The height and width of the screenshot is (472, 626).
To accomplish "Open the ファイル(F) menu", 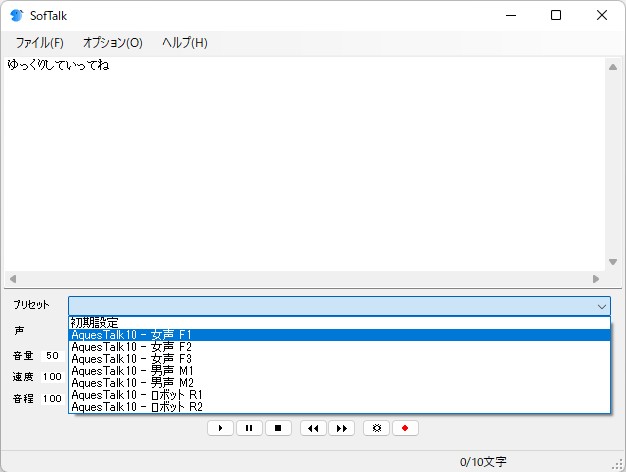I will (40, 43).
